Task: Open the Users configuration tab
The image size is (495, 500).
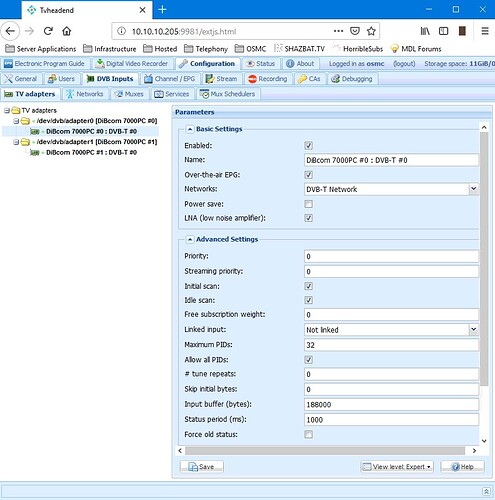Action: click(x=61, y=79)
